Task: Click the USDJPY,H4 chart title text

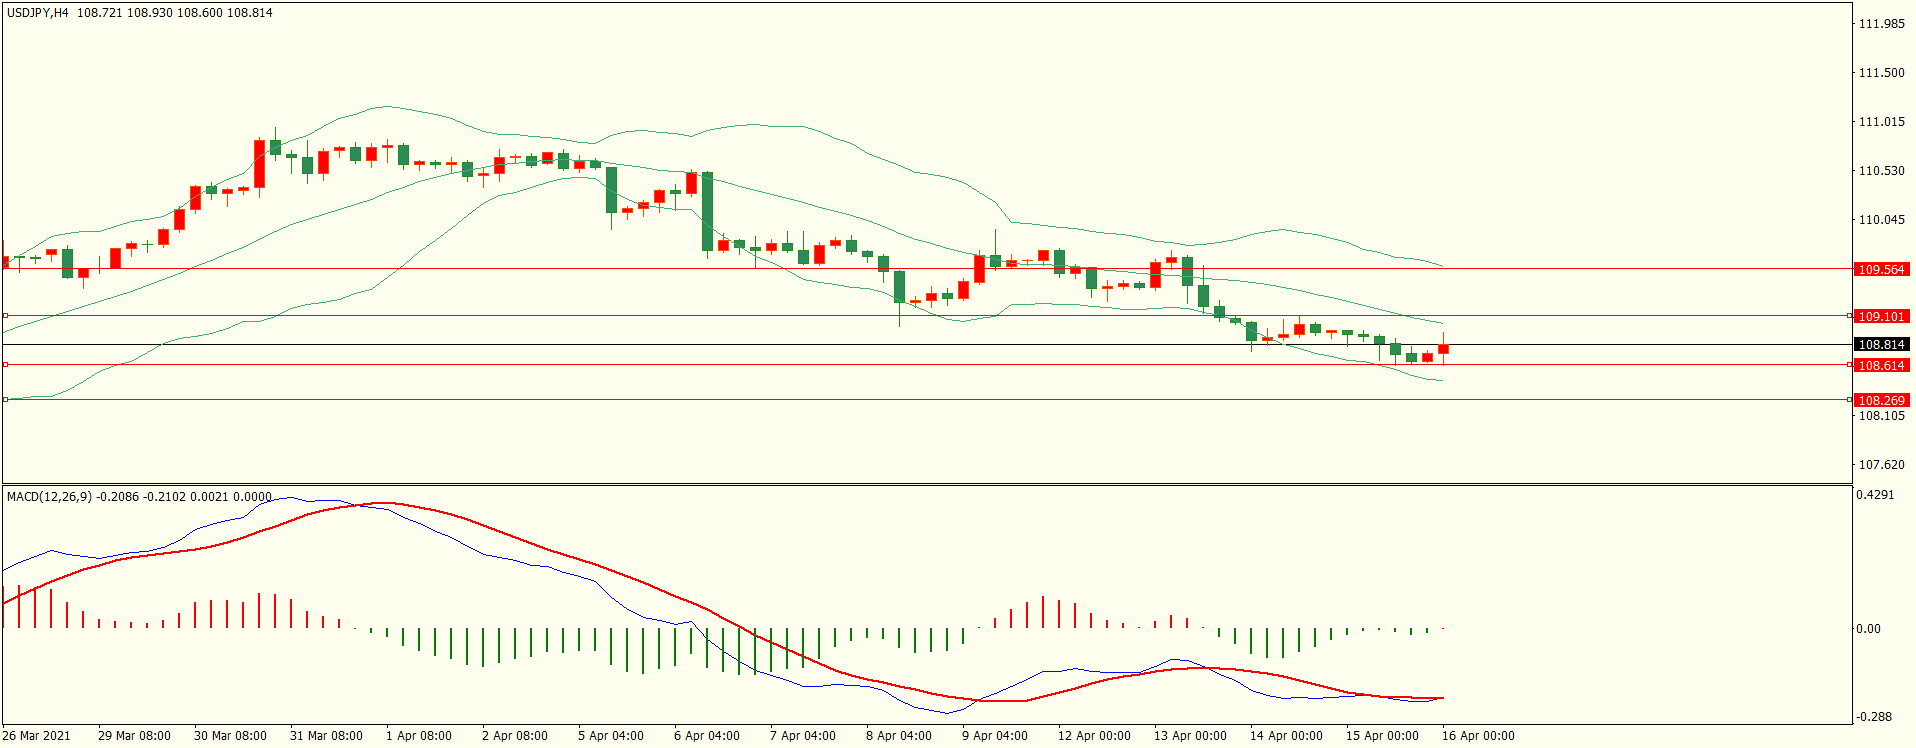Action: [x=38, y=13]
